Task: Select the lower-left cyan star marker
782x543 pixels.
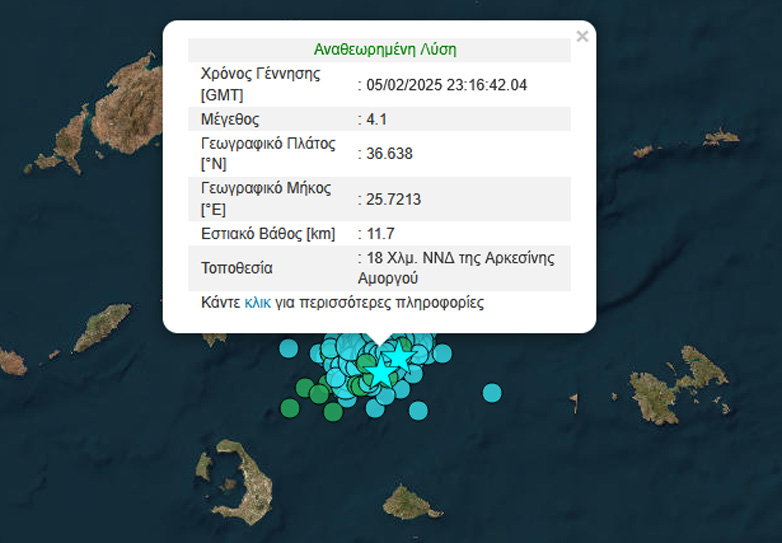Action: pyautogui.click(x=381, y=372)
